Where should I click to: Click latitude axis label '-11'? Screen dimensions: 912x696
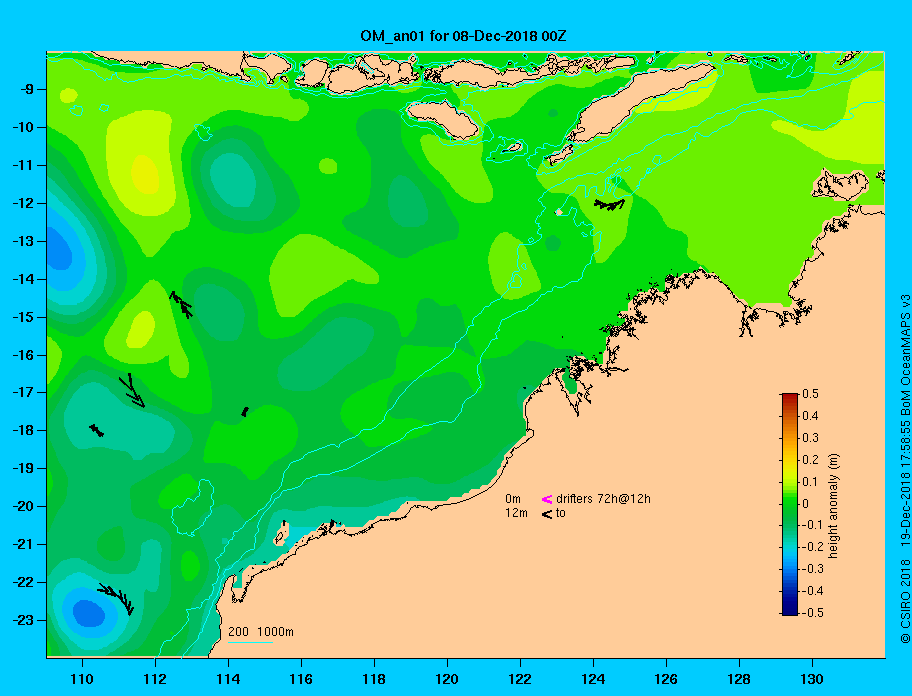click(x=23, y=166)
